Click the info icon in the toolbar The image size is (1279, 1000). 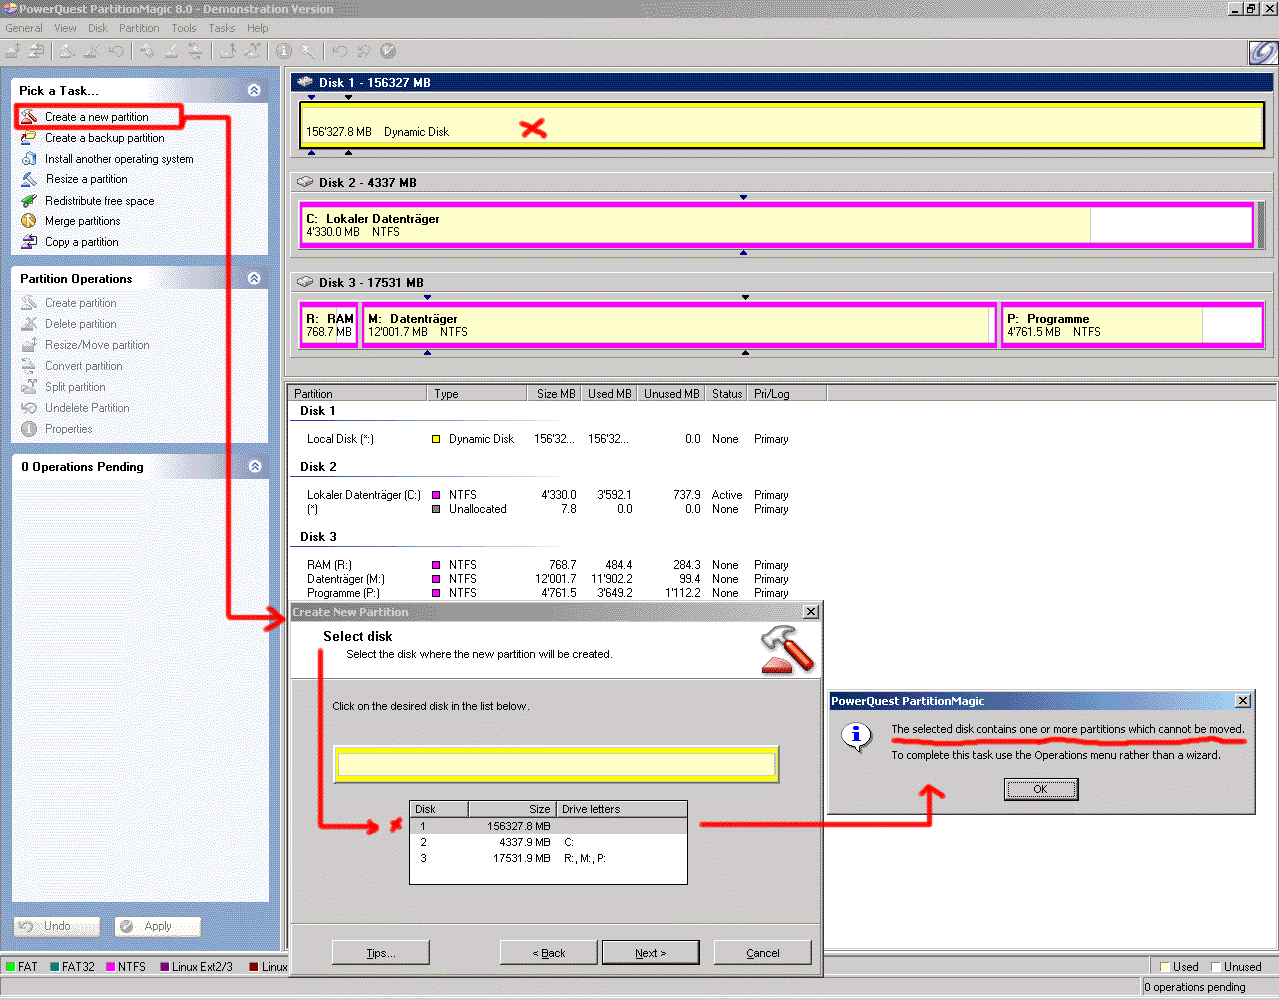[x=284, y=51]
